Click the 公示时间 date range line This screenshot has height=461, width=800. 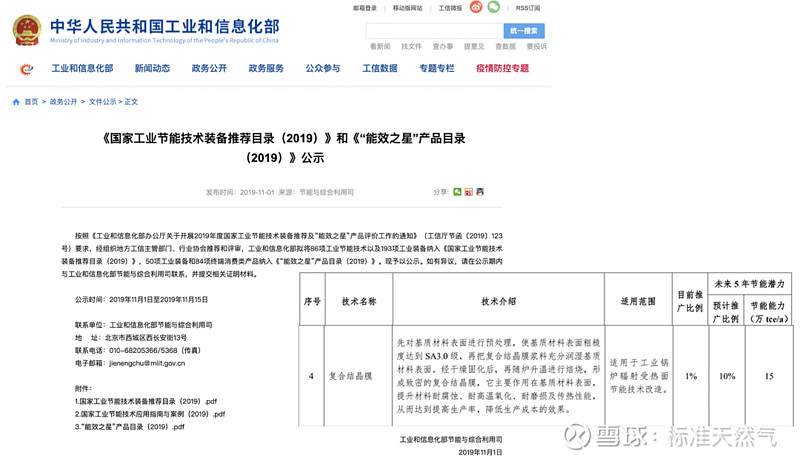pyautogui.click(x=141, y=299)
